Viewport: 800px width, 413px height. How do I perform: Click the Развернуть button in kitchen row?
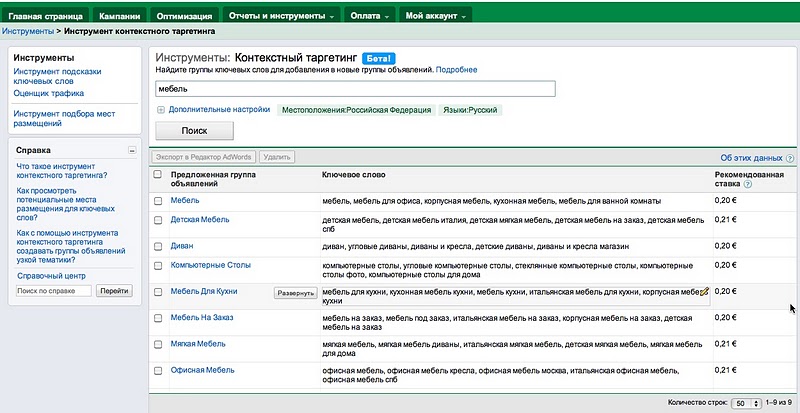click(x=295, y=293)
